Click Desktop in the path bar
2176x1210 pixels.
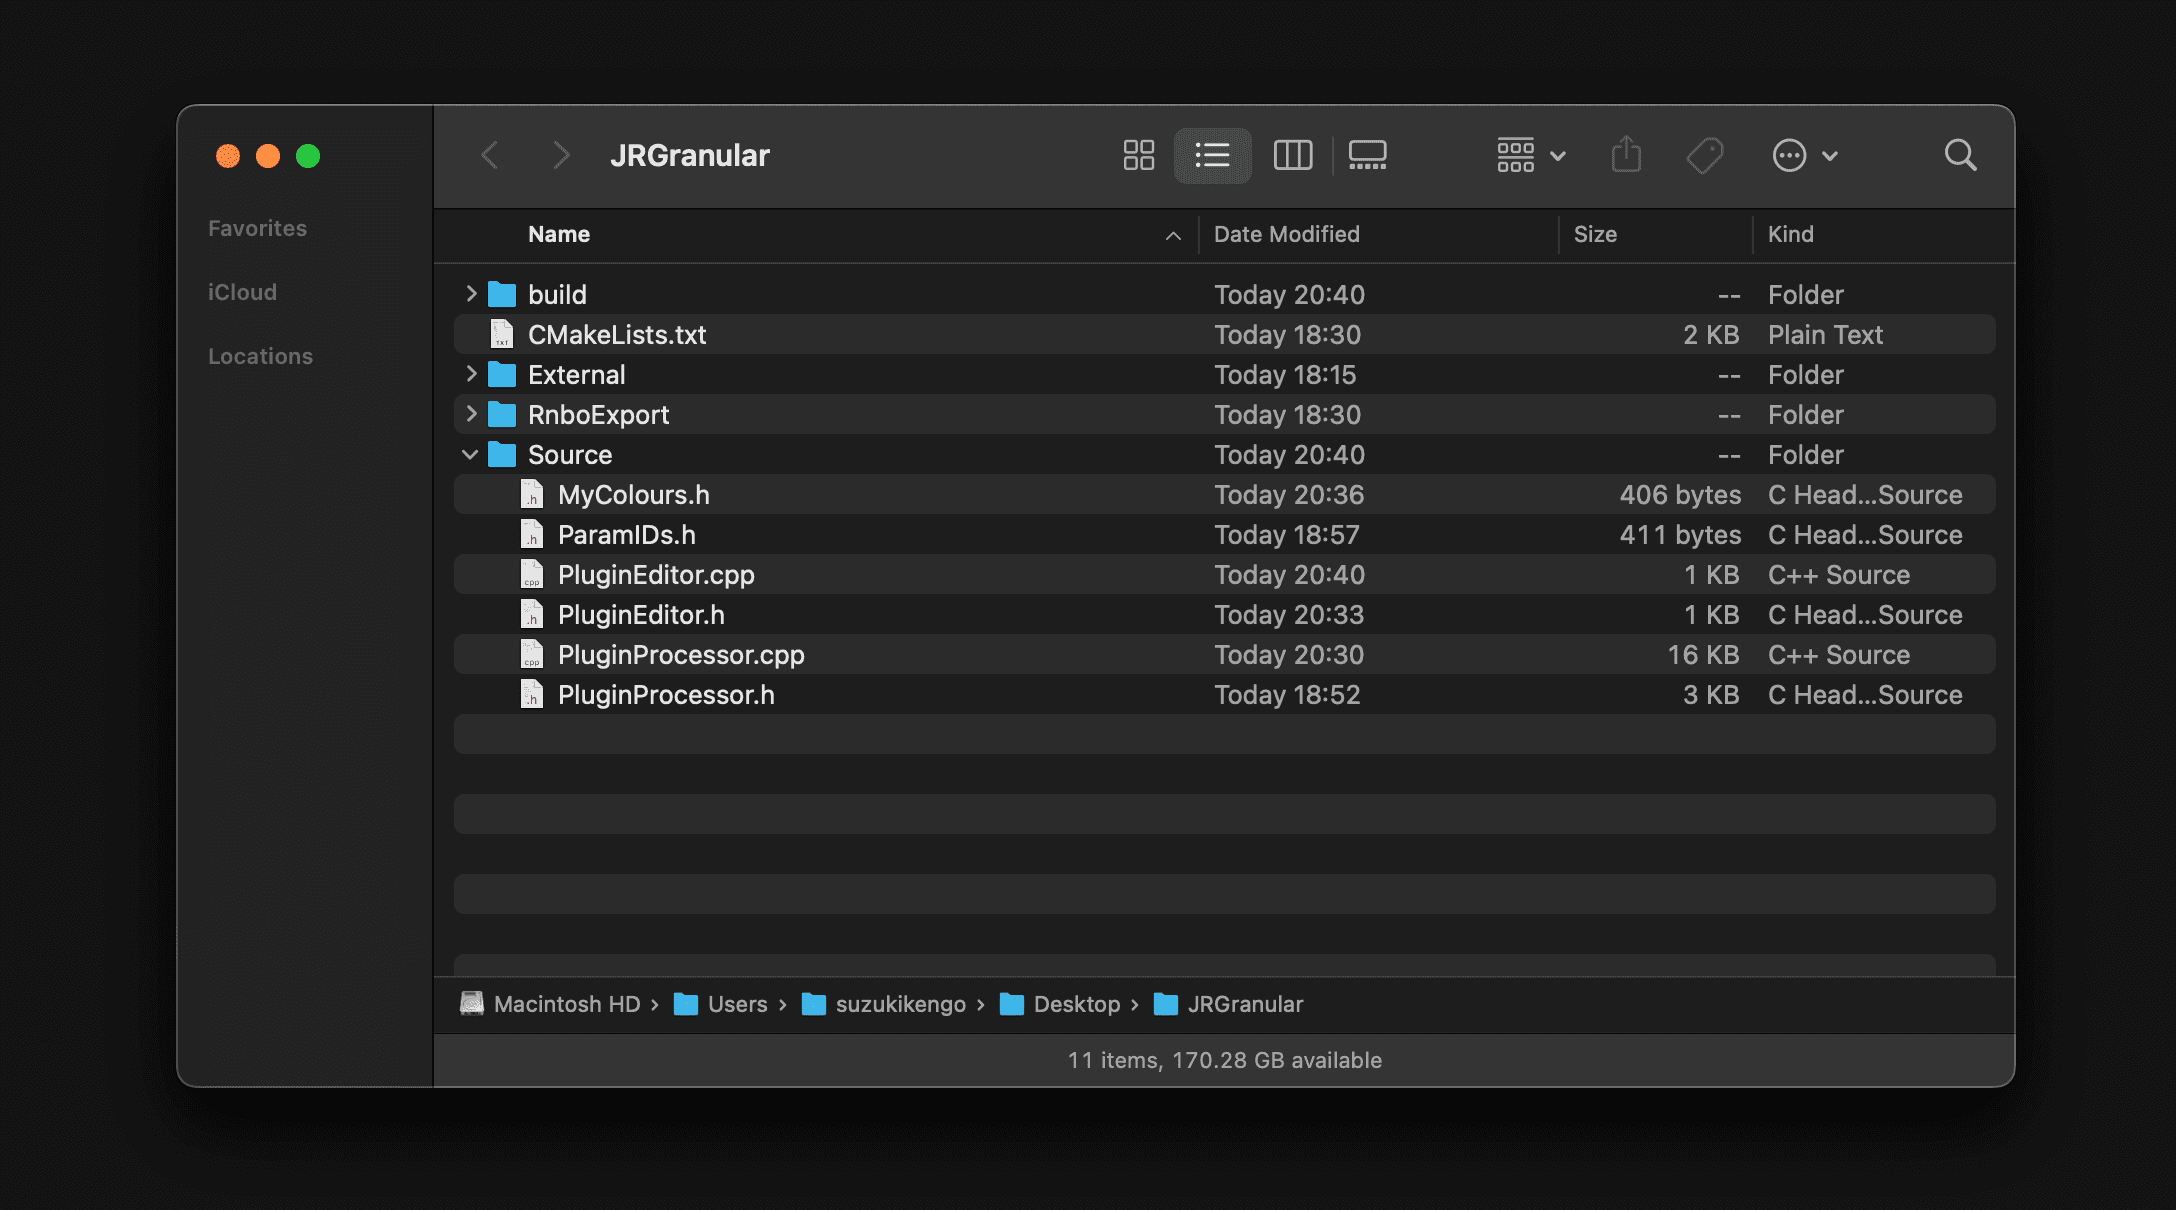[x=1077, y=1004]
